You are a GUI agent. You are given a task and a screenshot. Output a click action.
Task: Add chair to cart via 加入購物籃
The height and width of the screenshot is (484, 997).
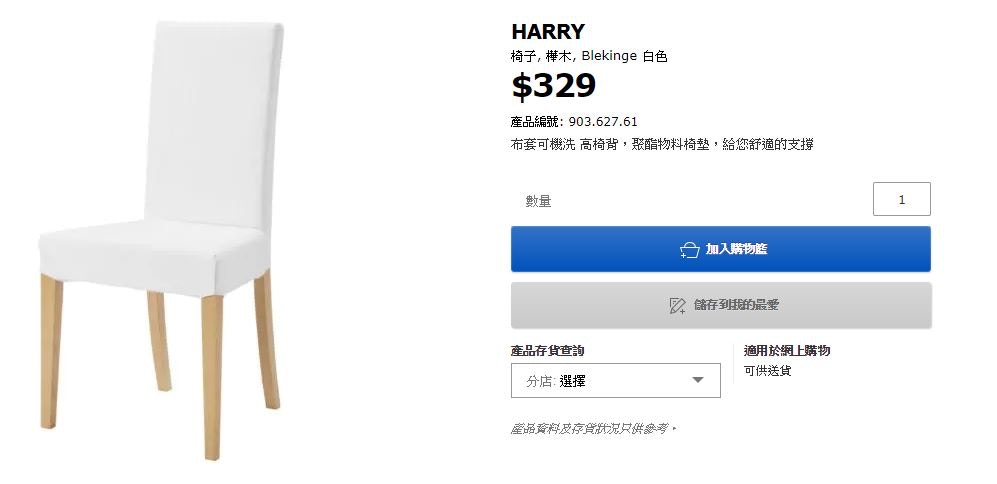coord(720,249)
